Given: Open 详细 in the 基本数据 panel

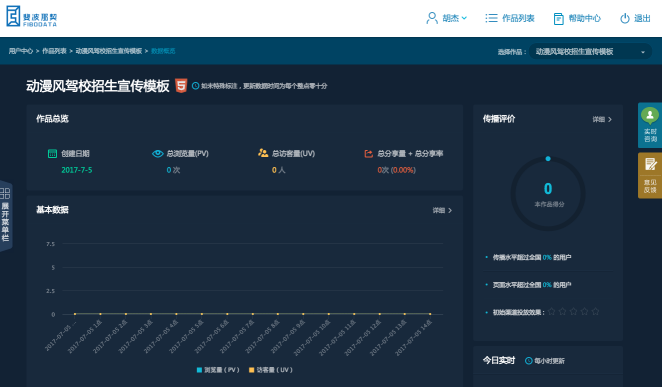Looking at the screenshot, I should (x=442, y=210).
